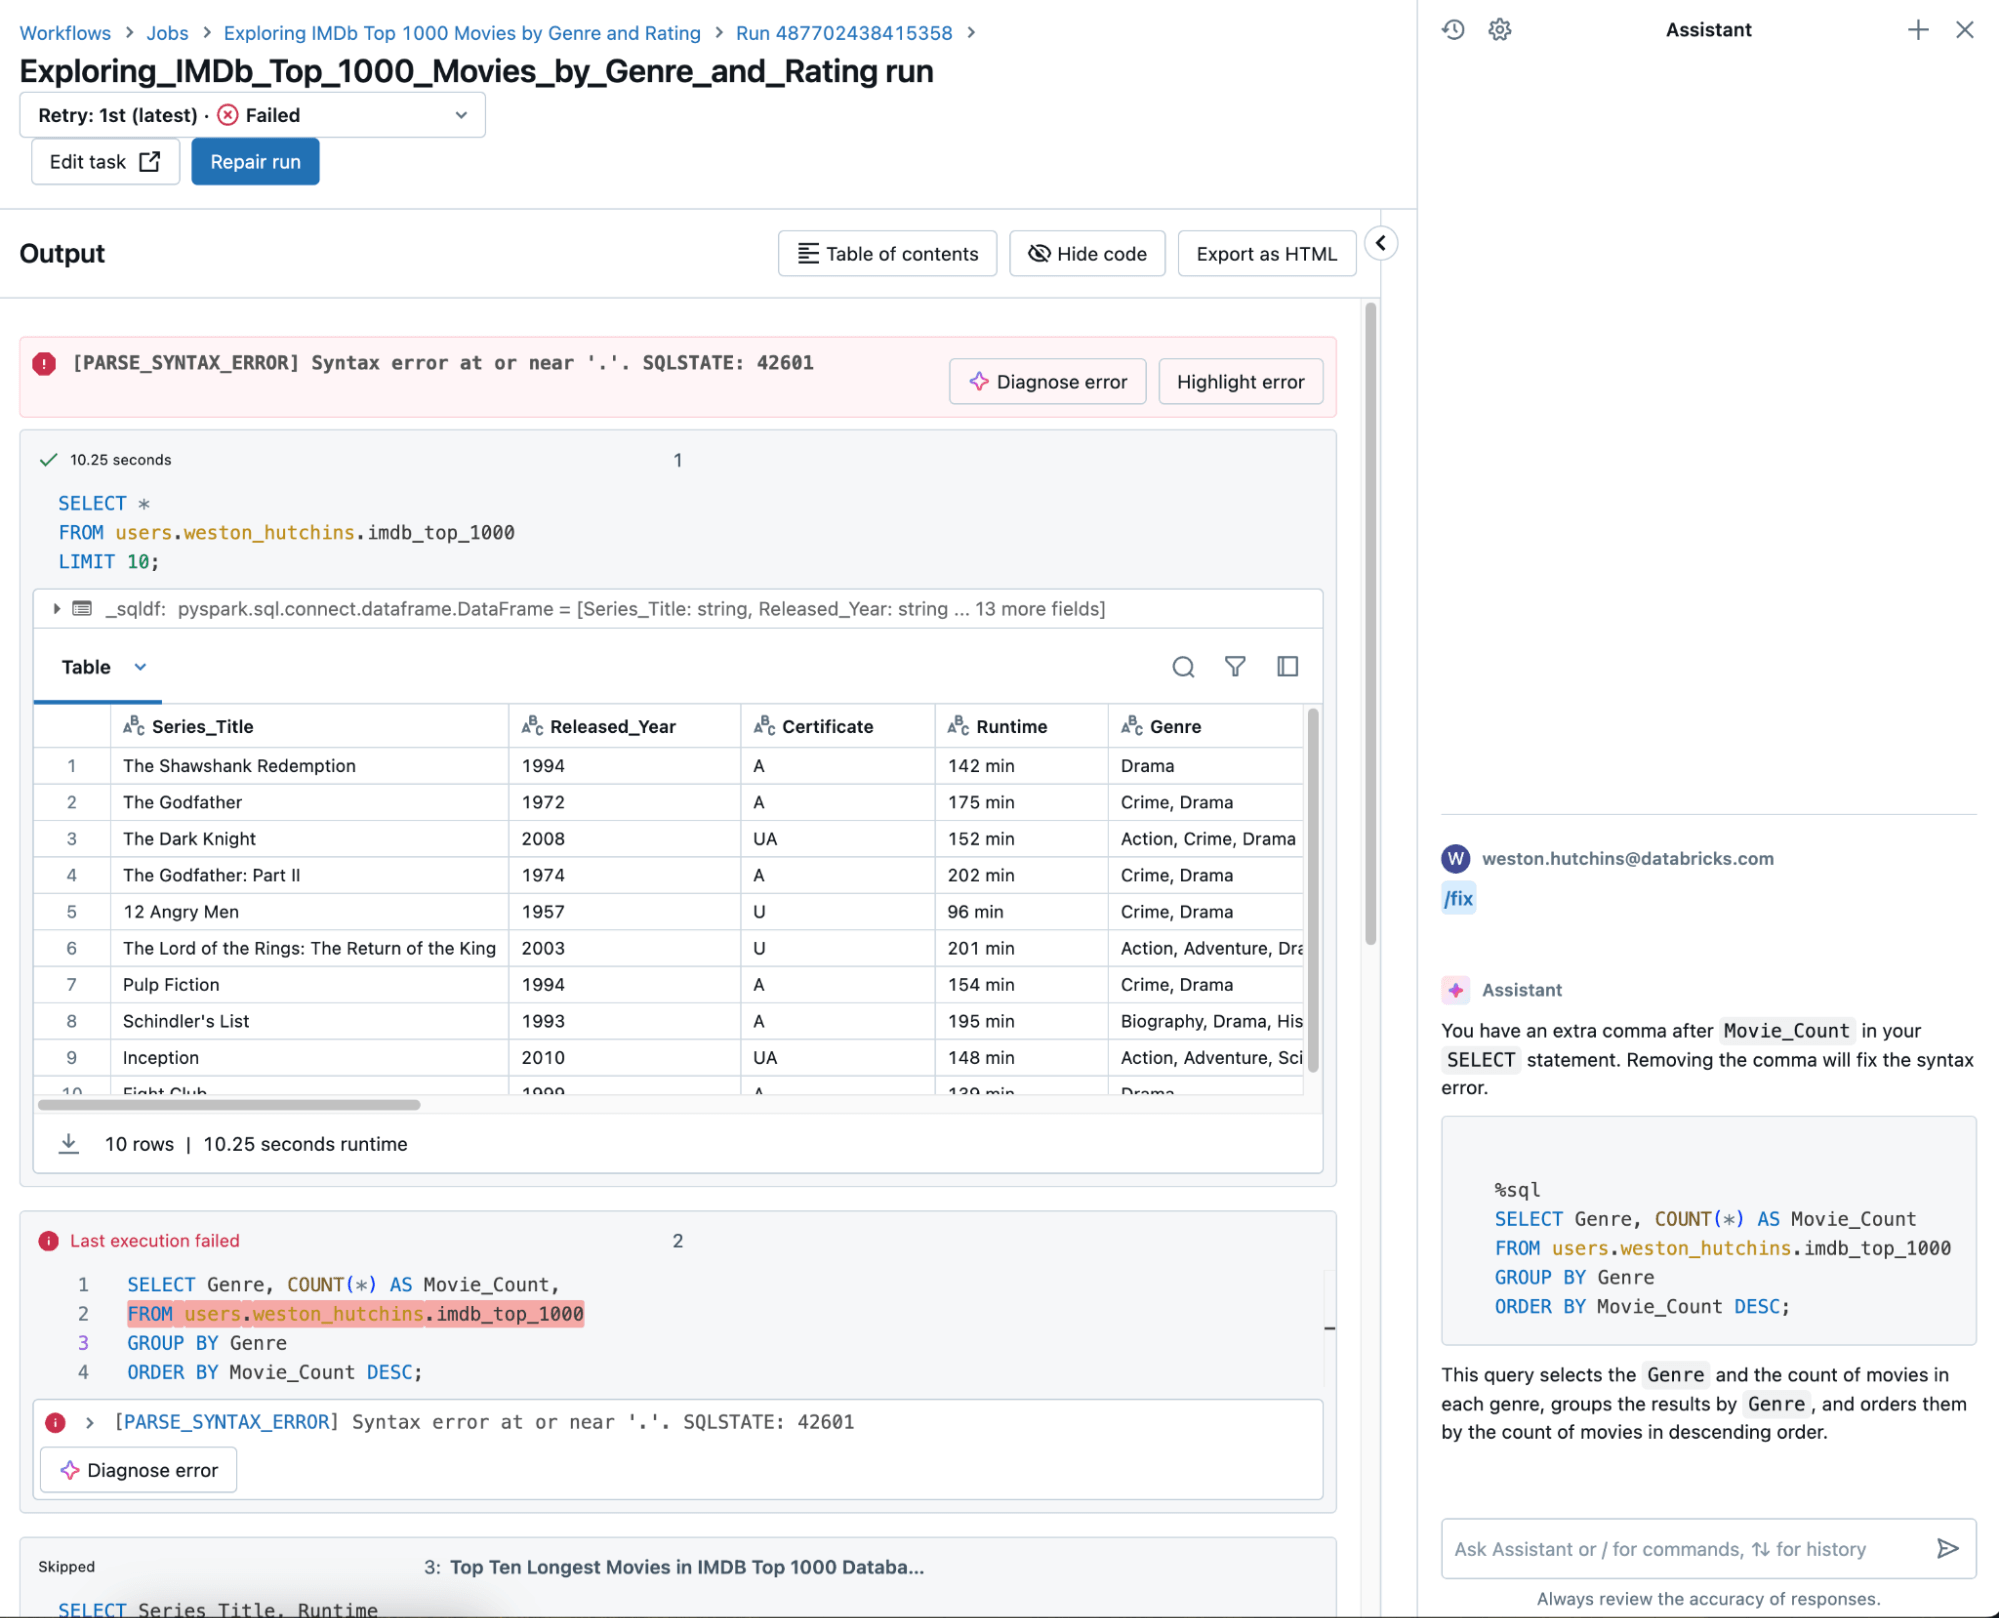Send message in Assistant input
The width and height of the screenshot is (1999, 1619).
coord(1946,1548)
